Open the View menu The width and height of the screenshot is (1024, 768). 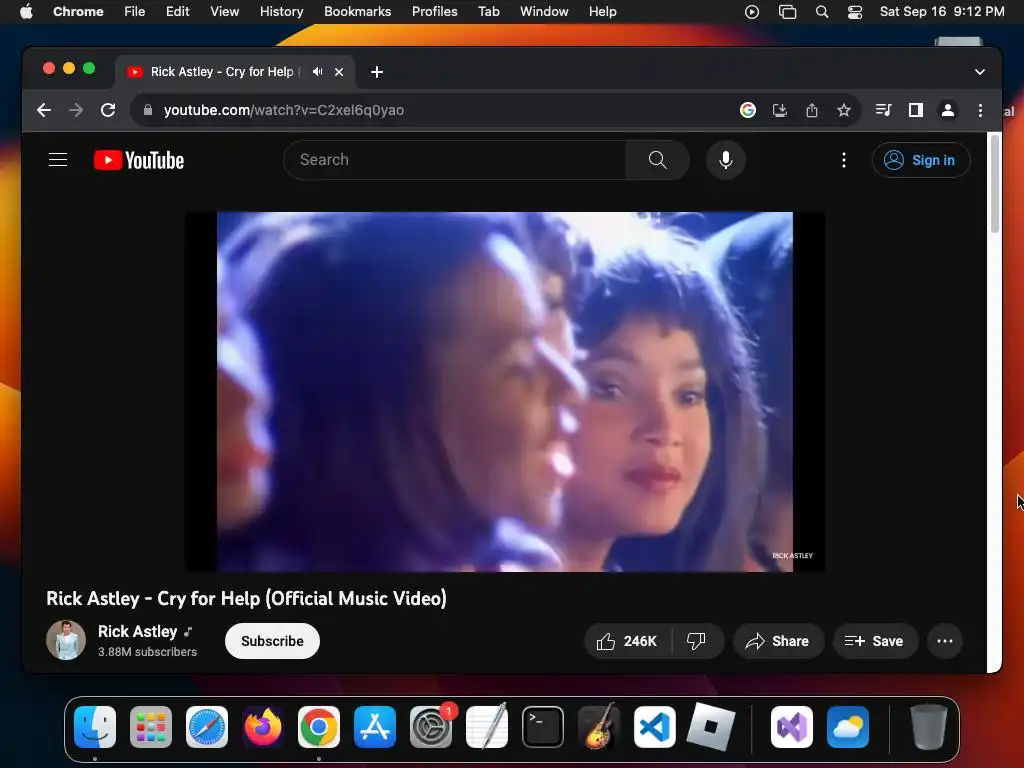click(225, 12)
